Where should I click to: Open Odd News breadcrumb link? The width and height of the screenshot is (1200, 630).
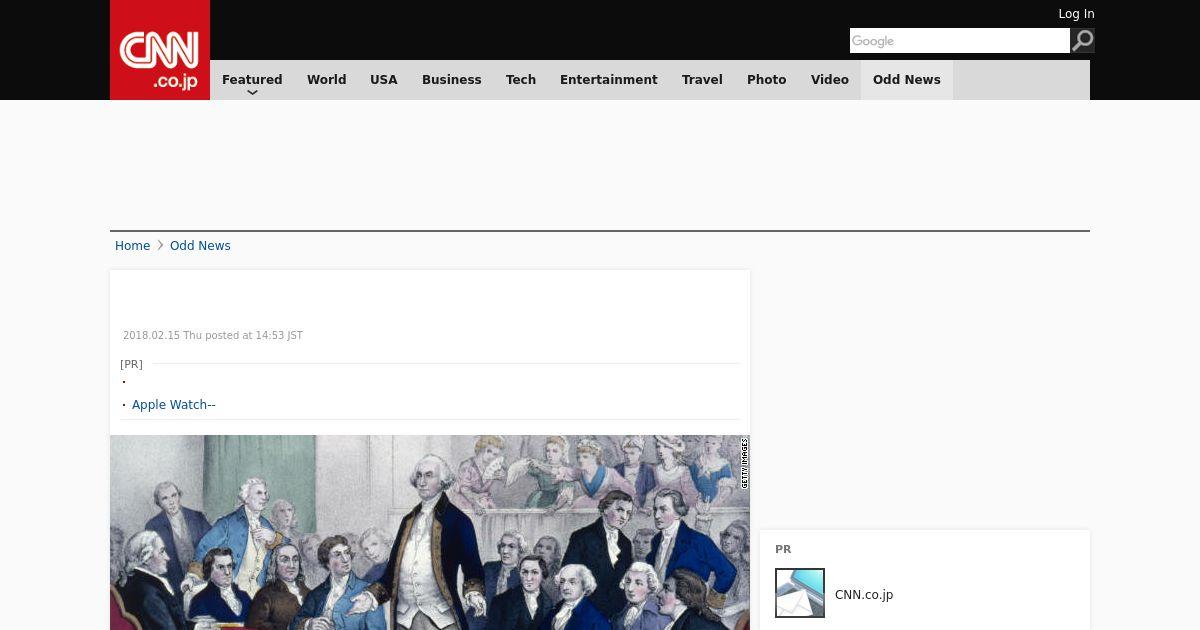200,246
